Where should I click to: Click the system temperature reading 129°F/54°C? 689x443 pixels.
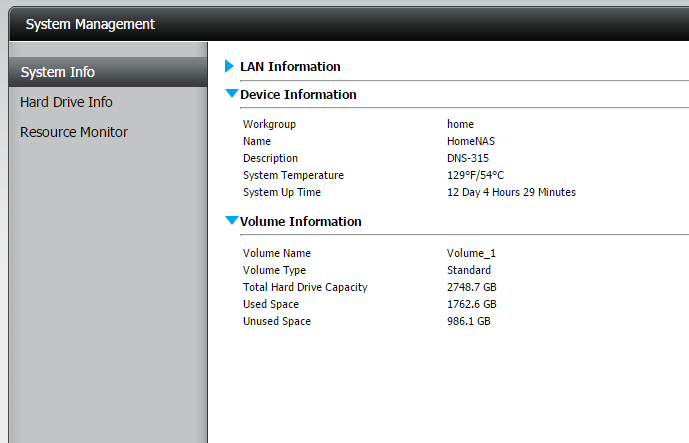pos(475,175)
